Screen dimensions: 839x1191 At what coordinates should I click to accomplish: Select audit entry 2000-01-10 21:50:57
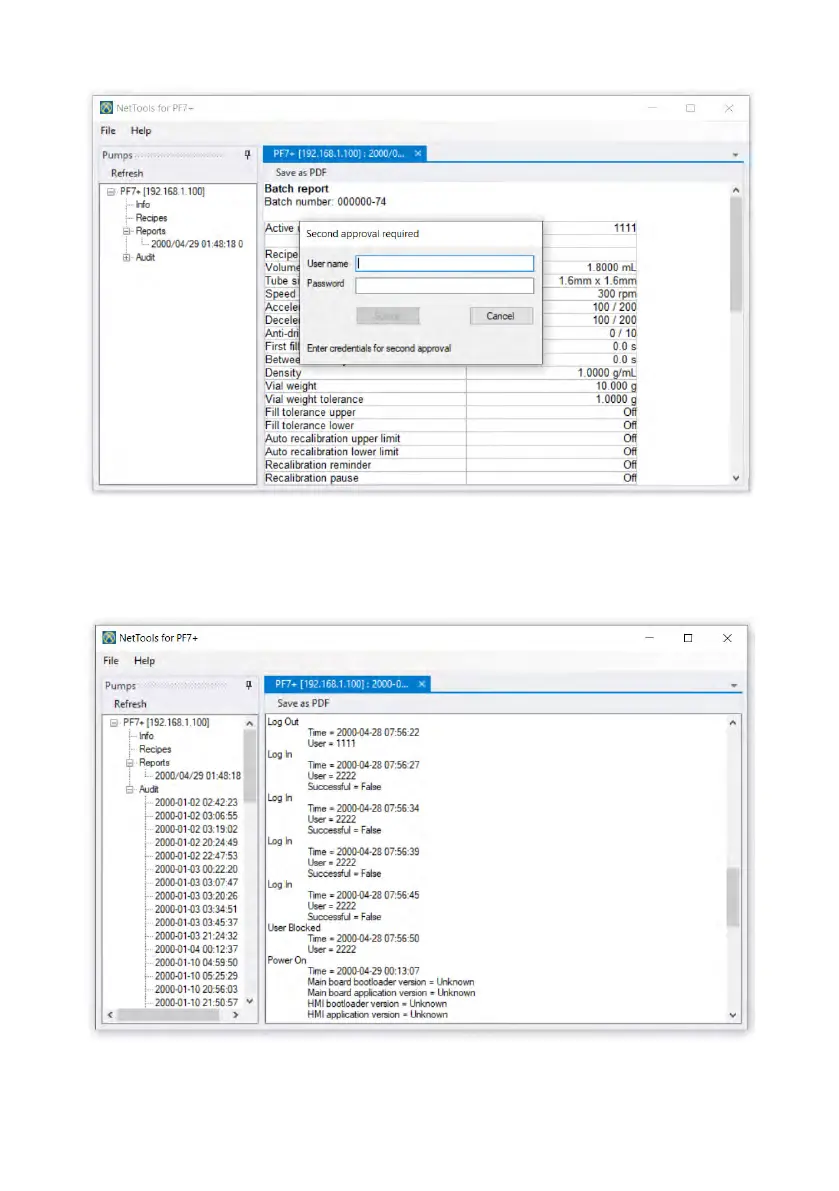click(x=196, y=1003)
